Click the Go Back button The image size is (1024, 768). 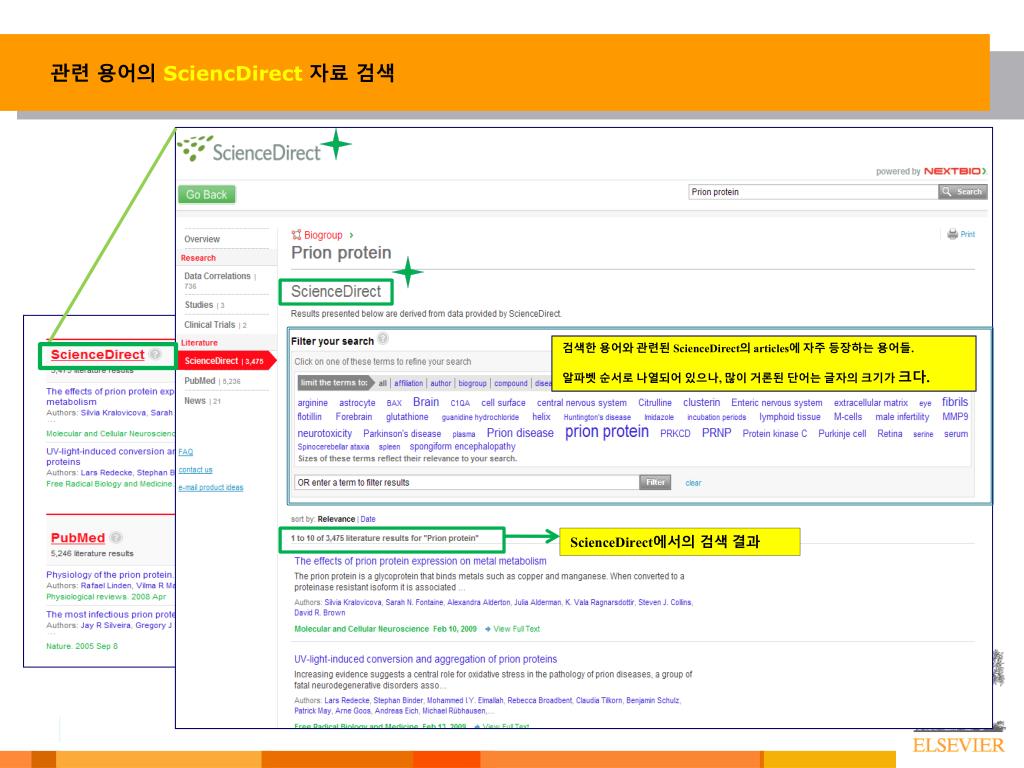point(206,195)
